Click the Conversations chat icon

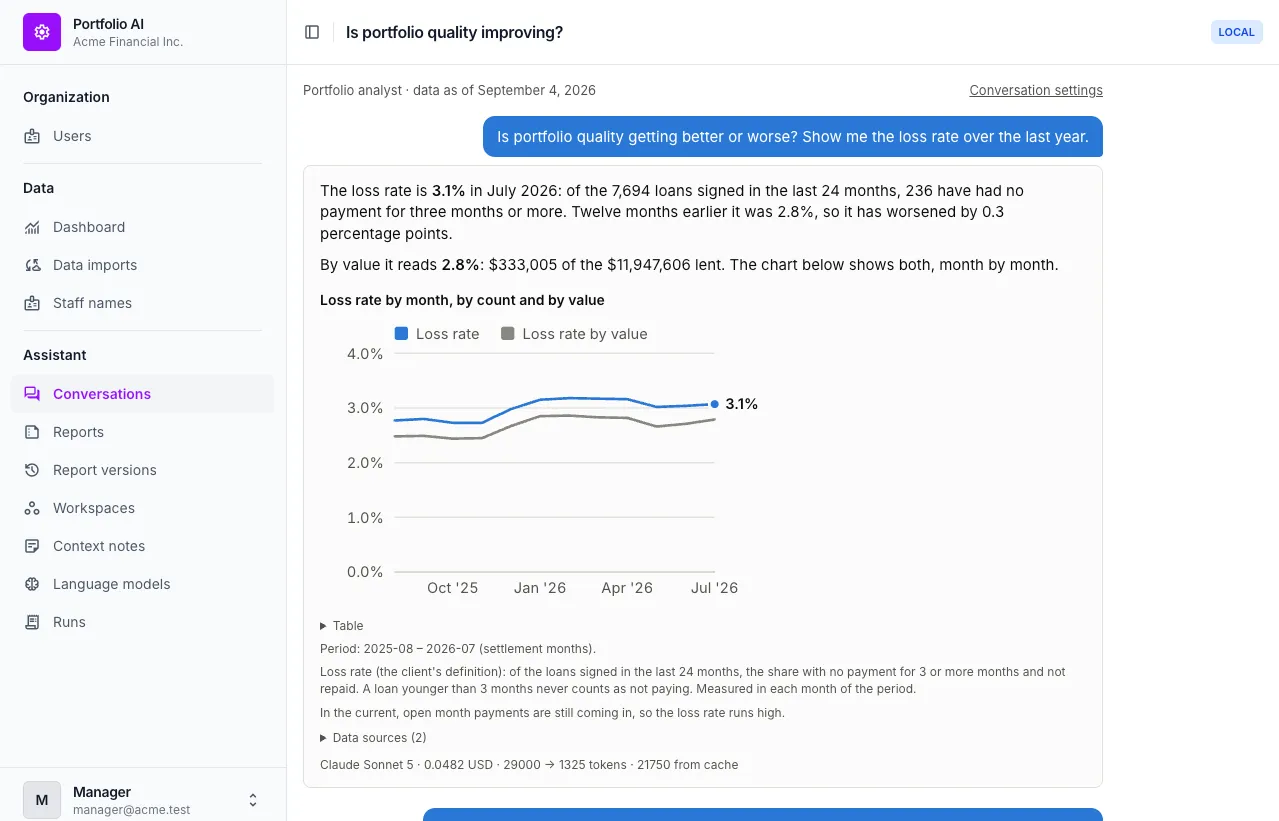[32, 394]
